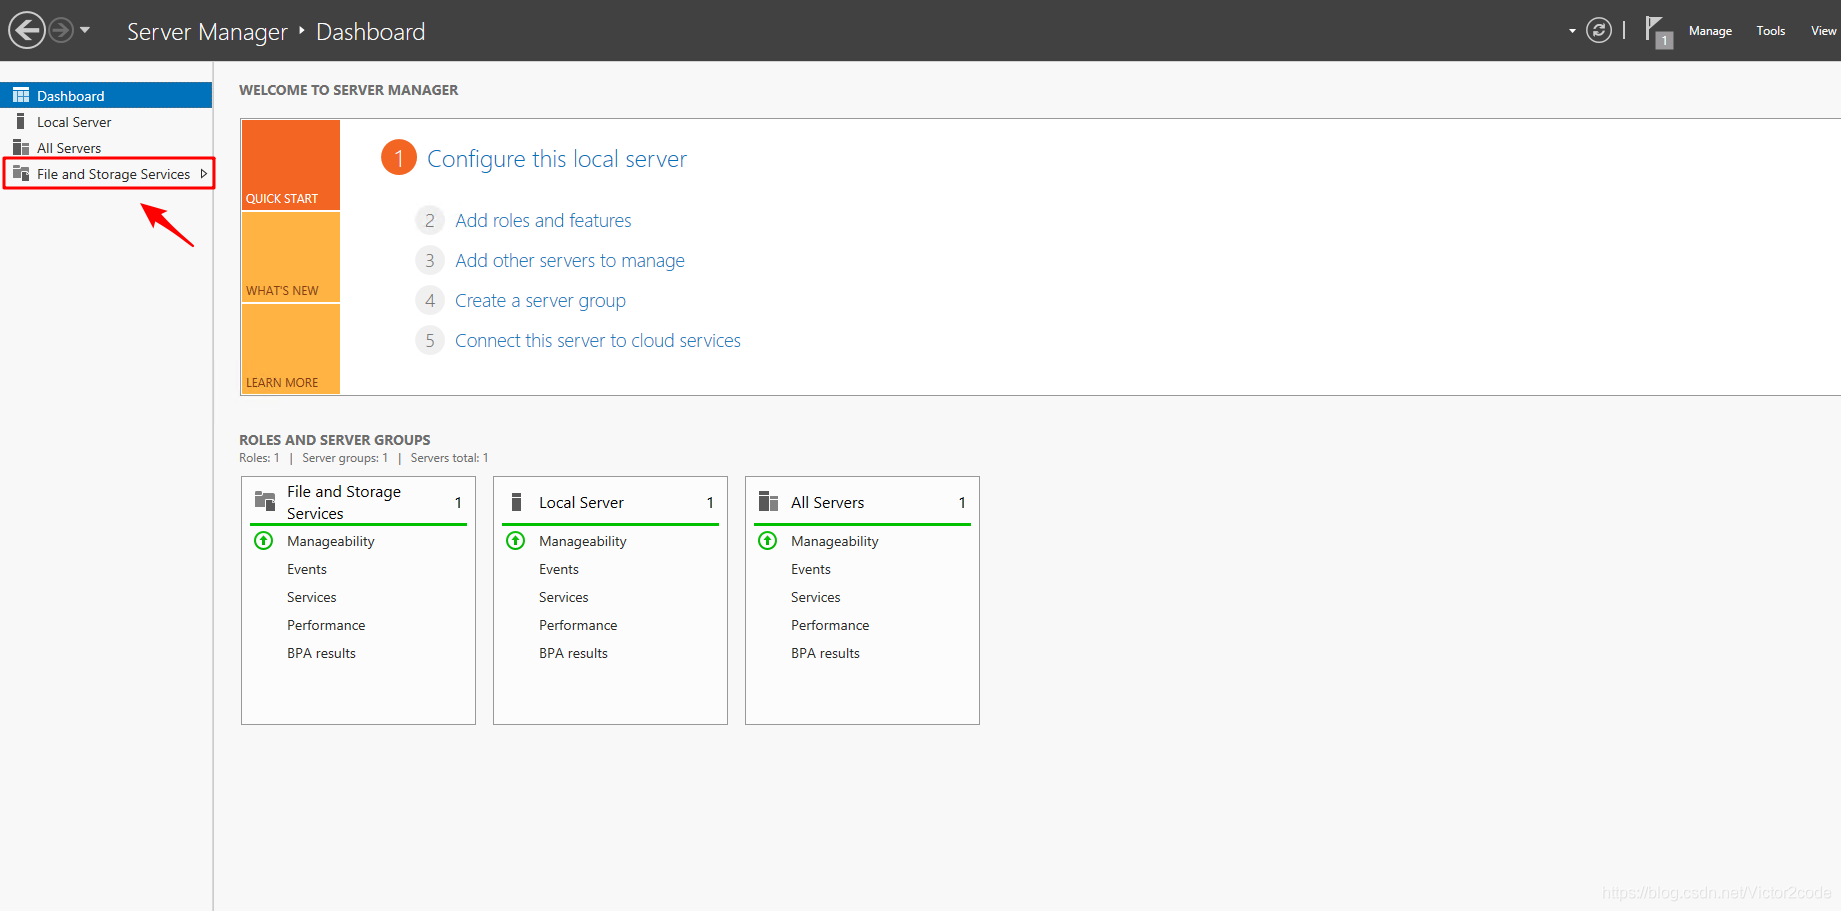Expand File and Storage Services sidebar arrow
The height and width of the screenshot is (911, 1841).
coord(203,174)
